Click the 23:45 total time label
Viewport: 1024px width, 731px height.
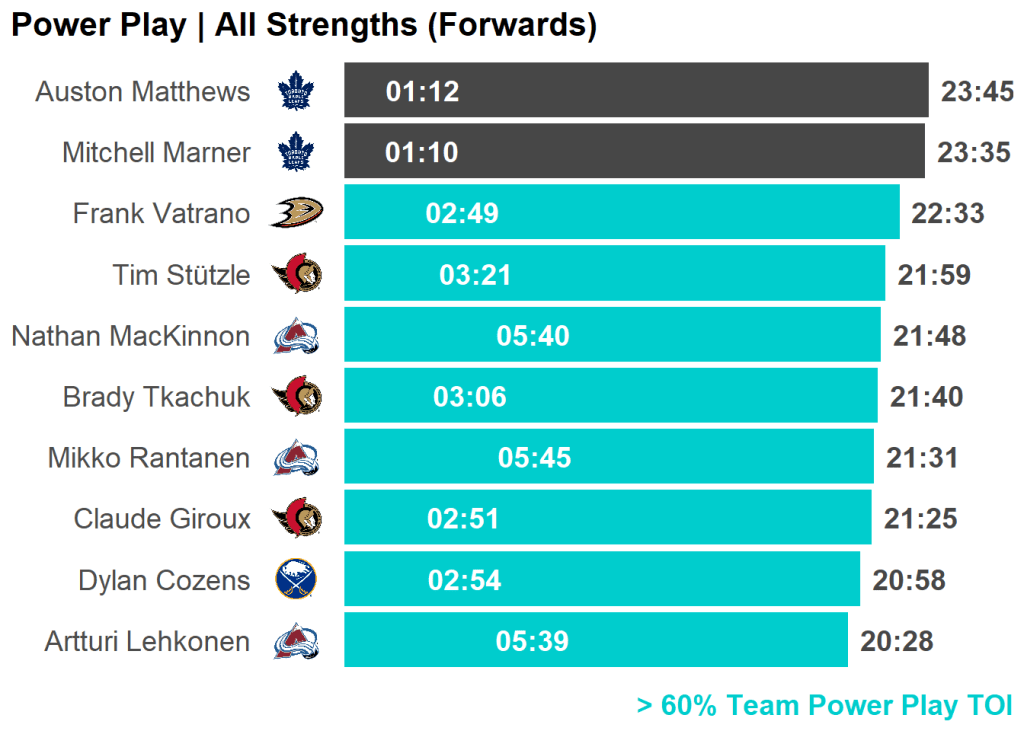coord(977,92)
